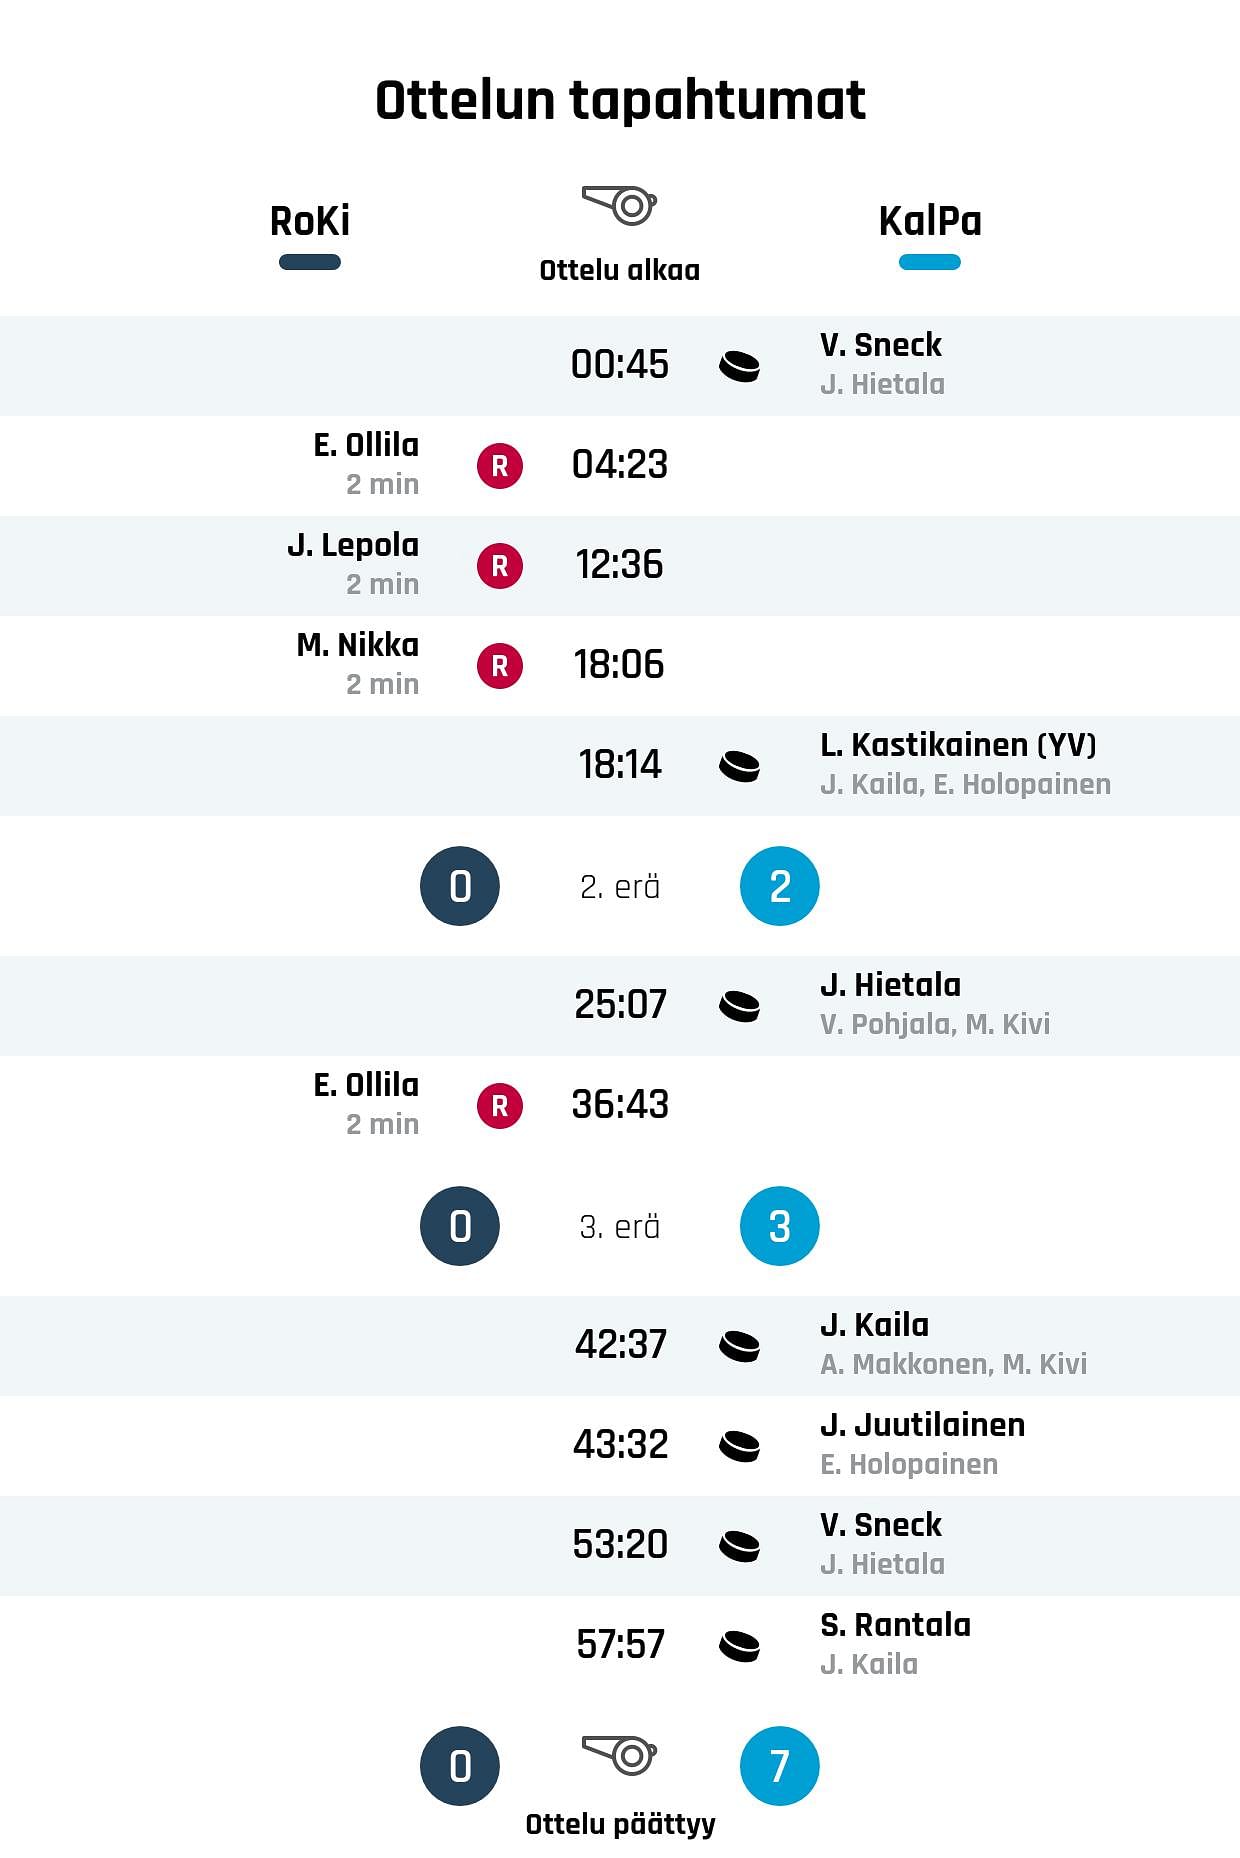This screenshot has height=1858, width=1240.
Task: Click the puck icon at 00:45
Action: tap(740, 366)
